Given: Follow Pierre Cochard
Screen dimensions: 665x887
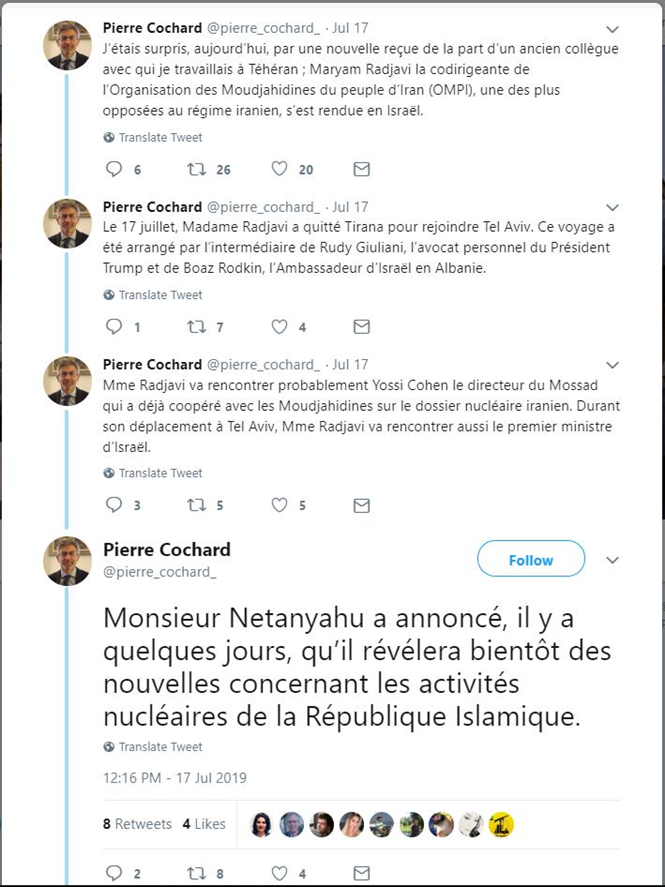Looking at the screenshot, I should [x=530, y=560].
